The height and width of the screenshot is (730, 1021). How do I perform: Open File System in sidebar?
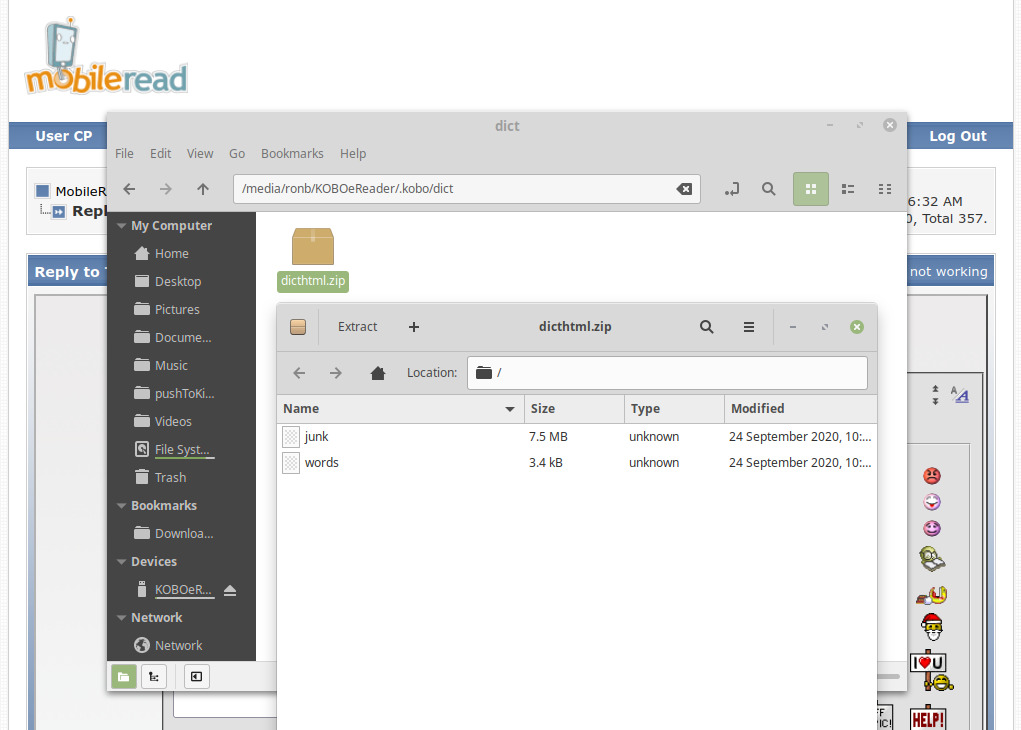pyautogui.click(x=182, y=450)
